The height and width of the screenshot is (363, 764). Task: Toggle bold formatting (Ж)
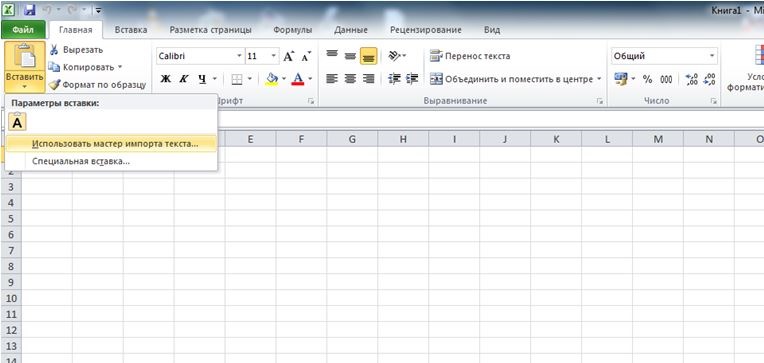coord(166,78)
